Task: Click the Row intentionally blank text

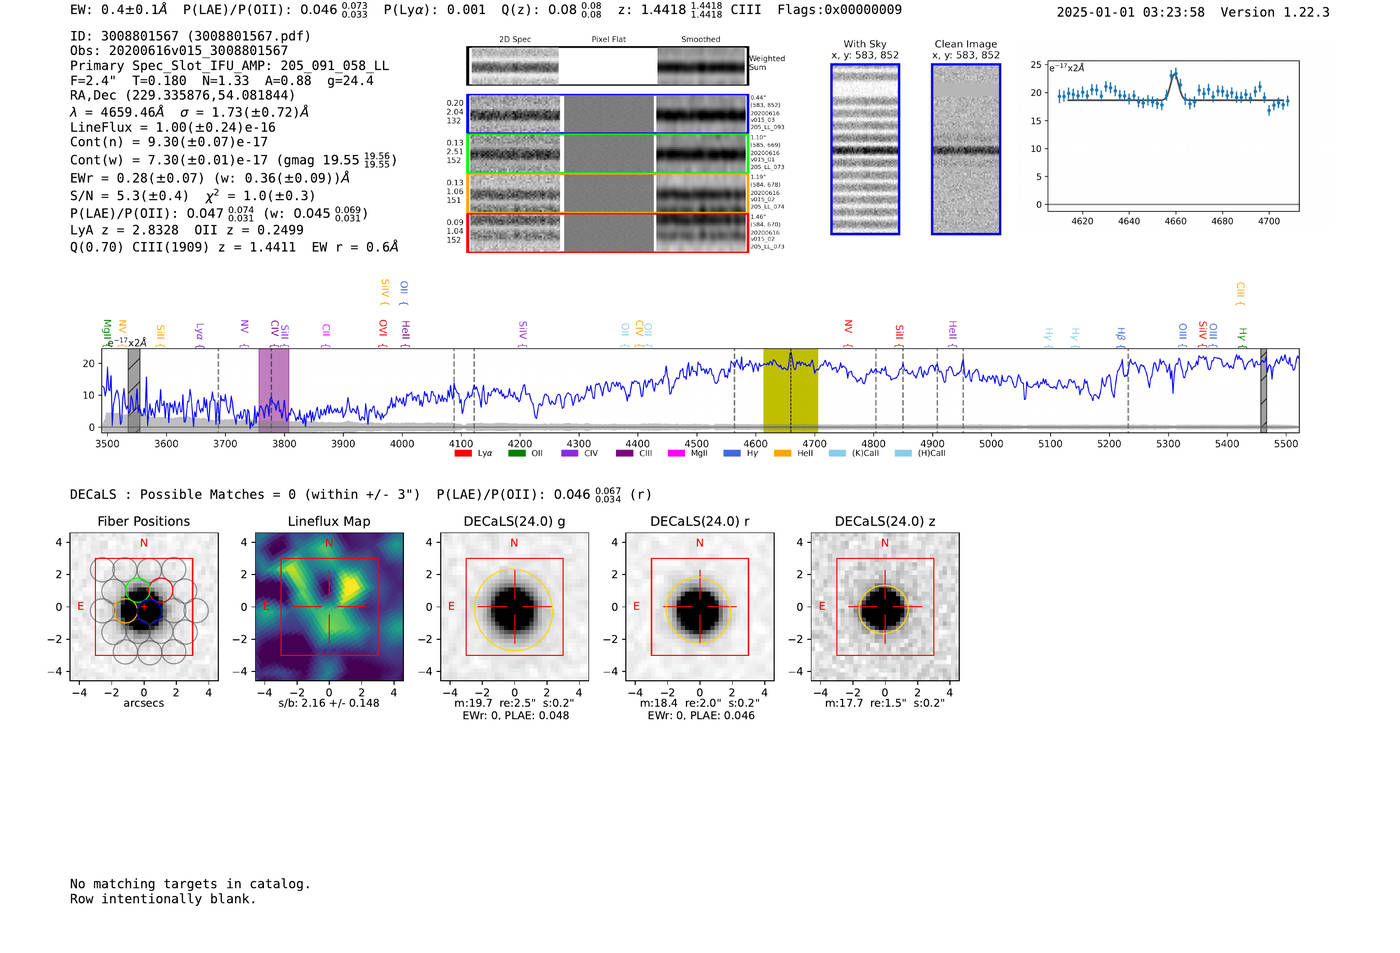Action: [x=163, y=899]
